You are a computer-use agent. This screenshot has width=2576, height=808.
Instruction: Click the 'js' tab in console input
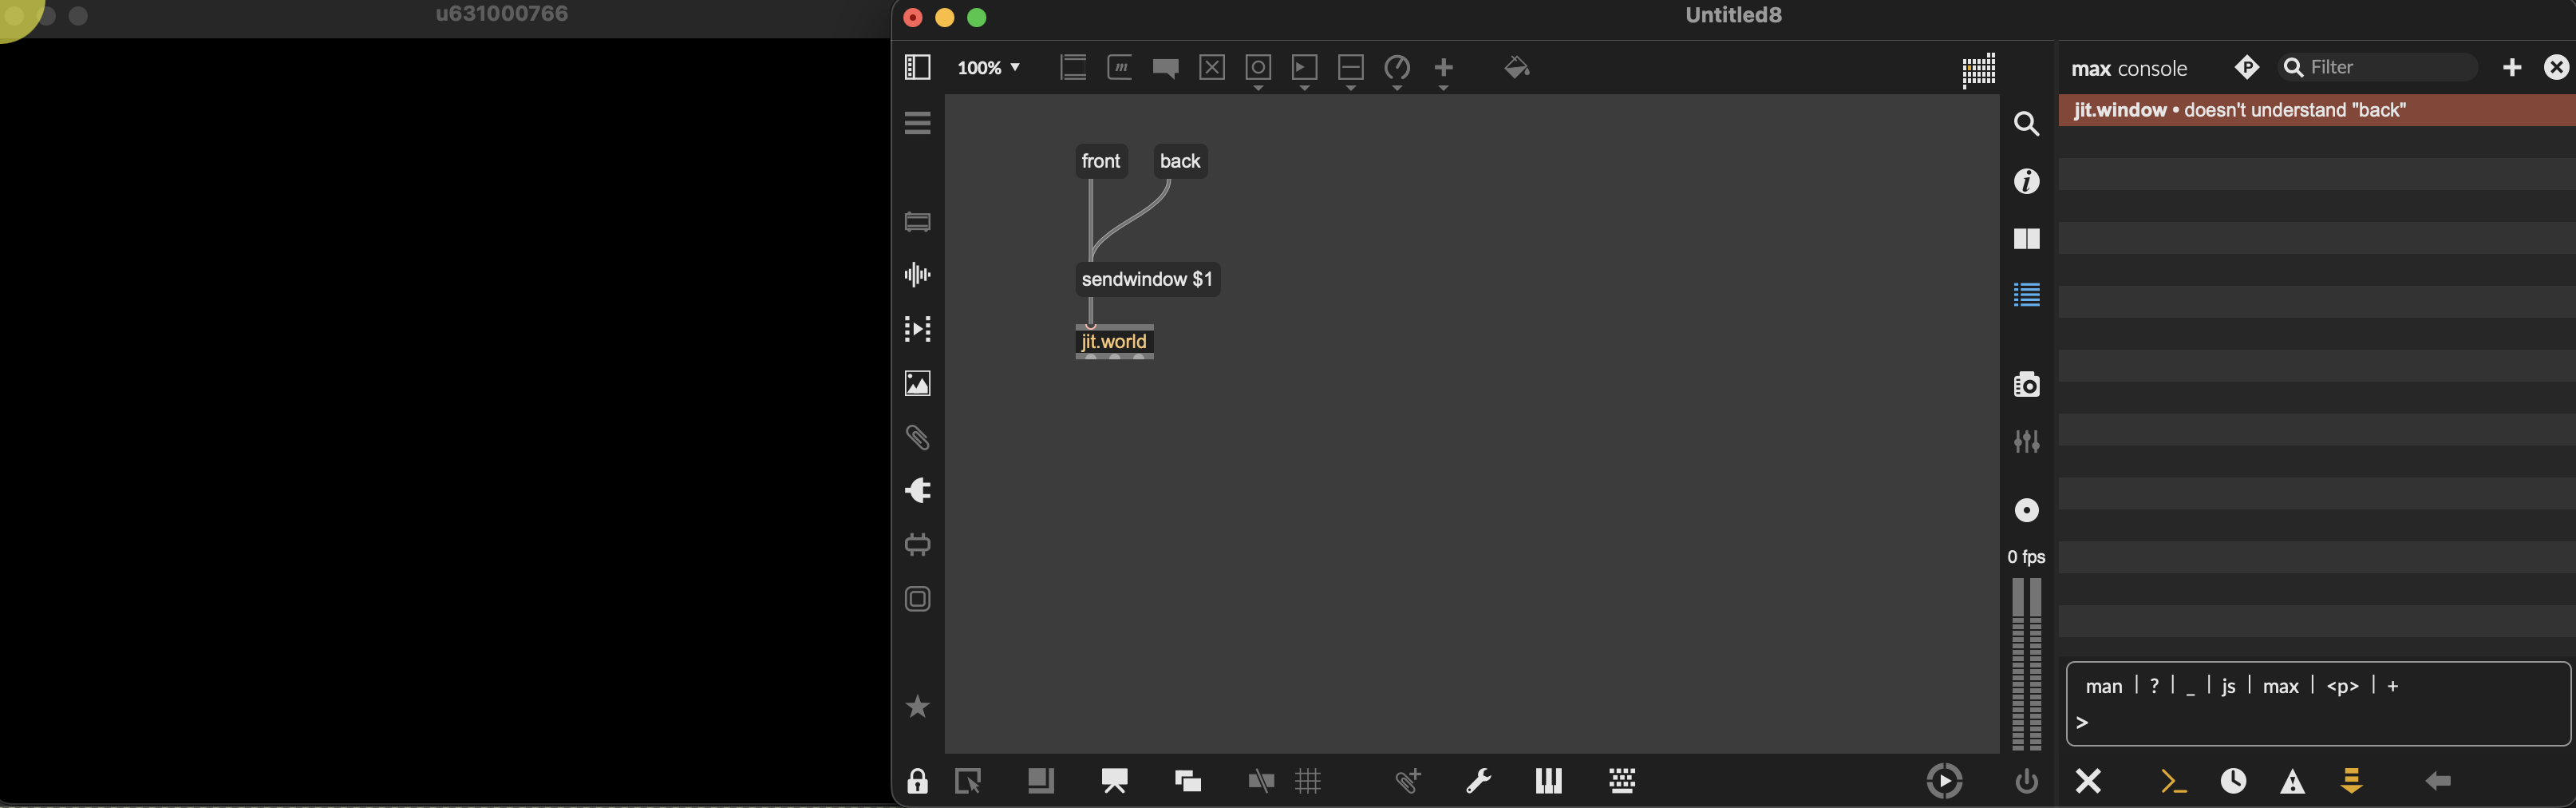pyautogui.click(x=2228, y=686)
